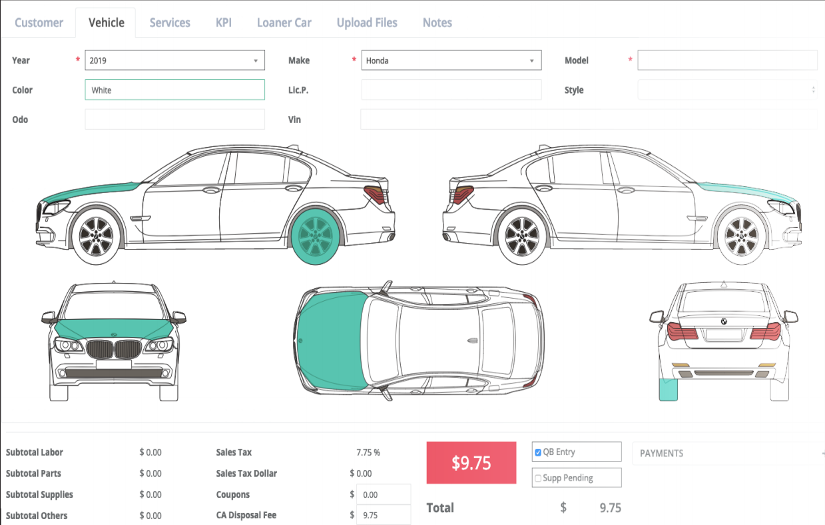Select rear window on top-down car view
825x525 pixels.
click(497, 340)
